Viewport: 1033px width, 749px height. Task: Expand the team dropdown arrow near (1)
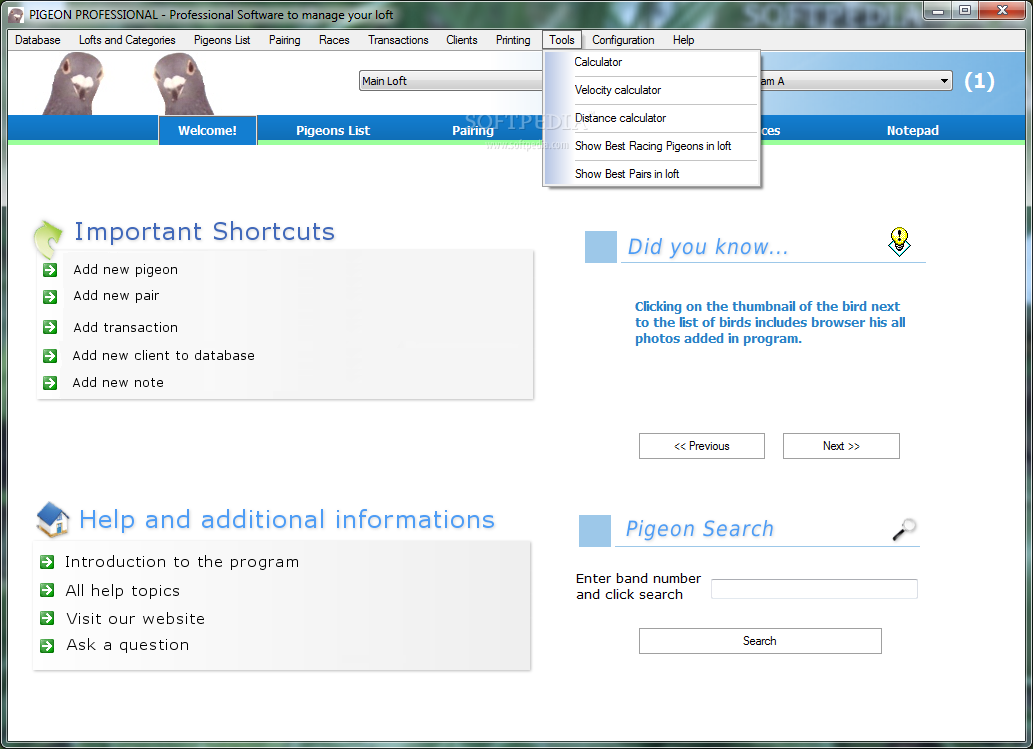944,81
